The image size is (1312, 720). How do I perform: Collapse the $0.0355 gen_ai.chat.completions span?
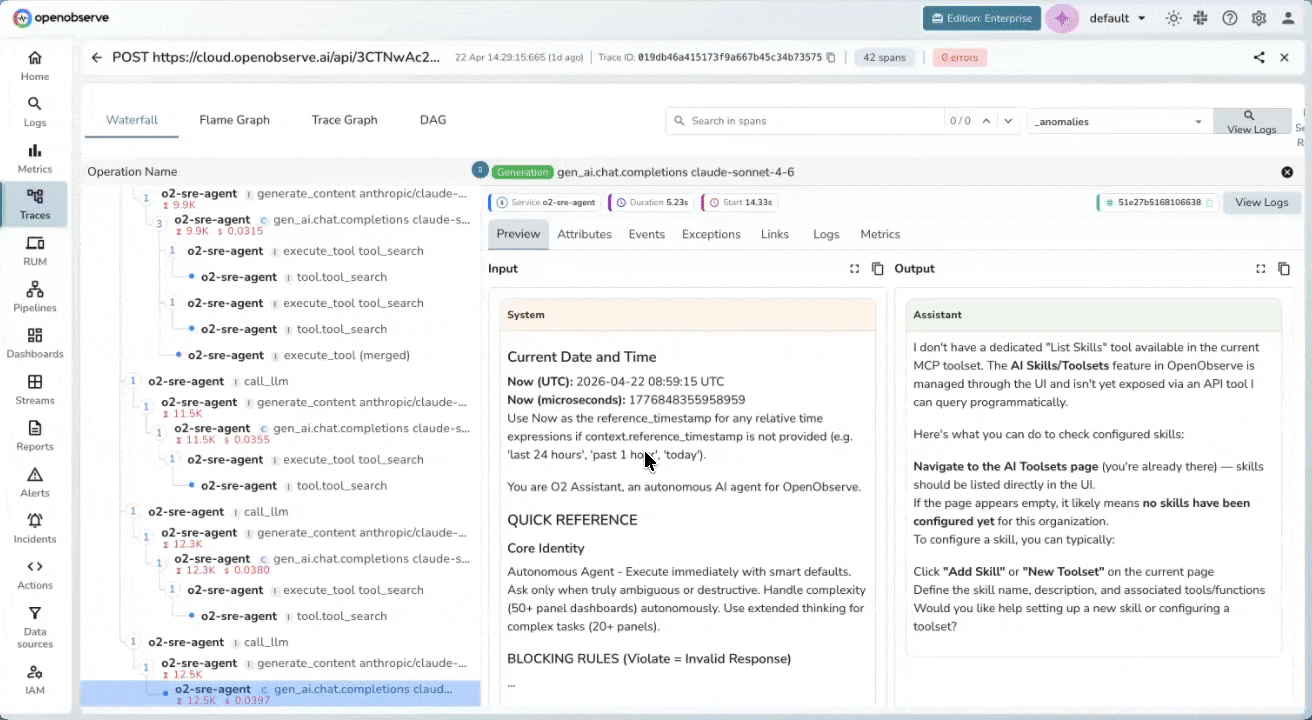(159, 433)
